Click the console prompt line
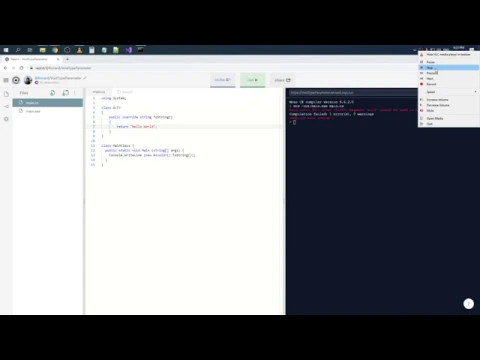This screenshot has width=480, height=360. [x=294, y=122]
